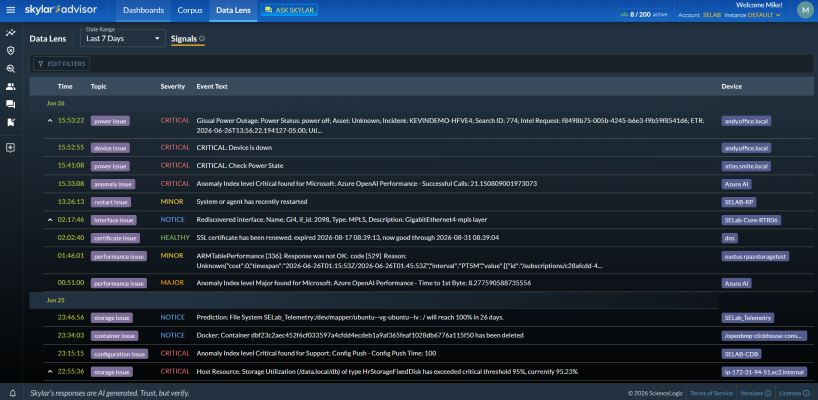Sort by the Topic column header
Screen dimensions: 818x400
tap(98, 87)
